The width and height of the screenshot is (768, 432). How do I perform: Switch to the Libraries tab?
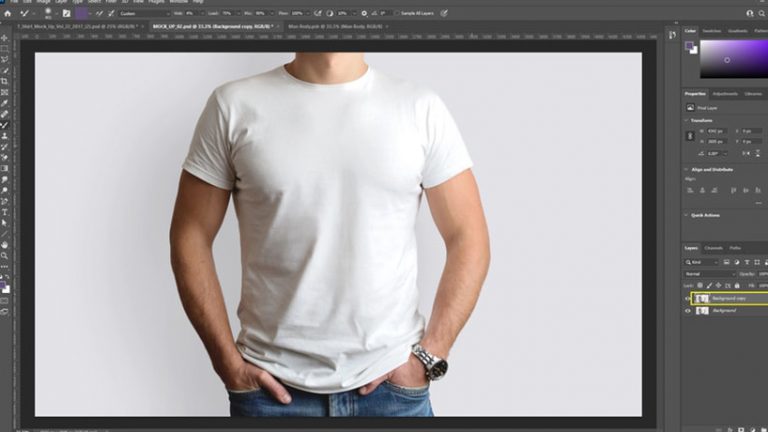coord(753,94)
